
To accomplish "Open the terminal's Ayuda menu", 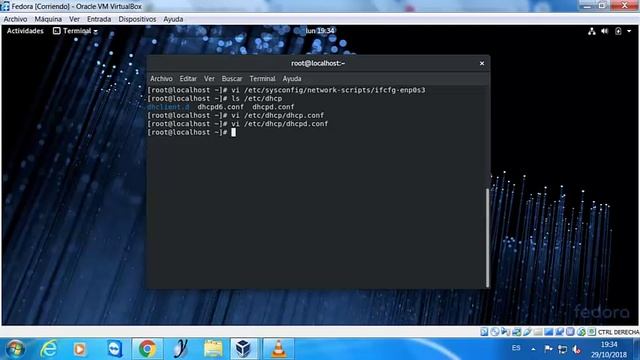I will coord(292,79).
